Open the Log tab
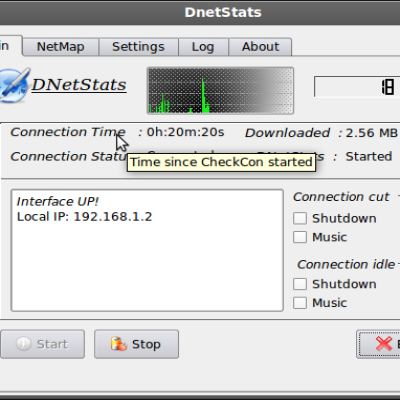Image resolution: width=400 pixels, height=400 pixels. click(x=203, y=47)
